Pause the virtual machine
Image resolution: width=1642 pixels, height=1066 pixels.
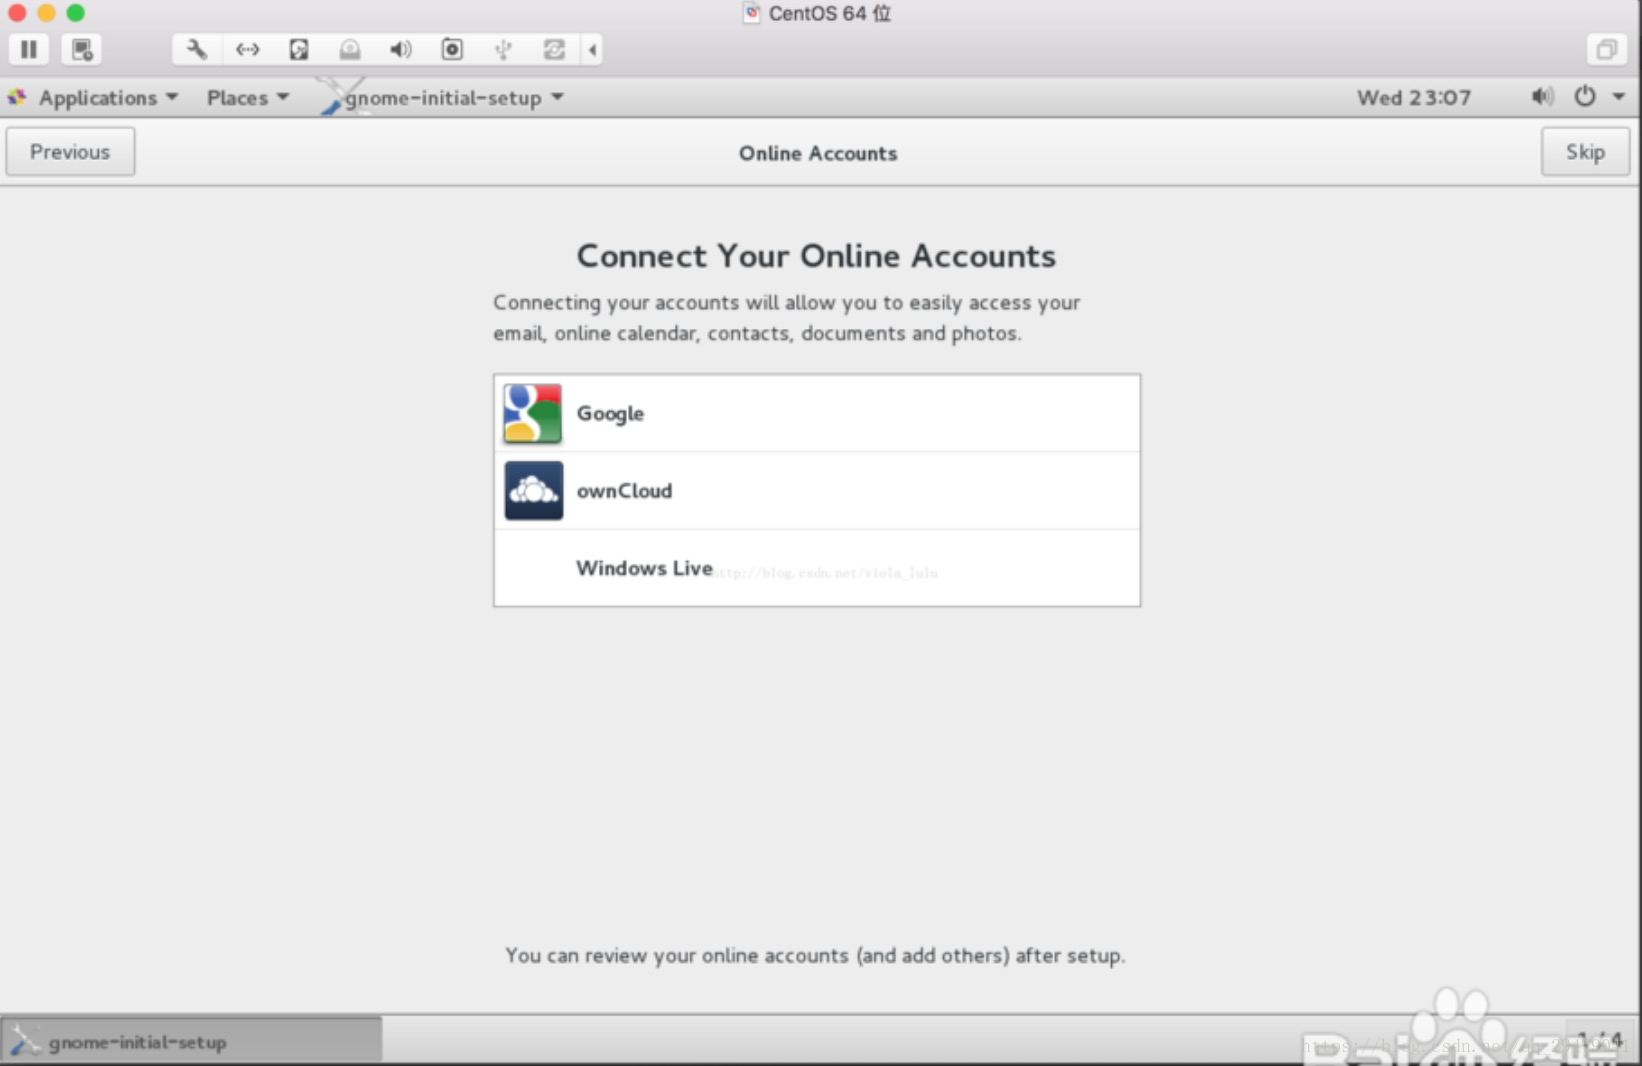[29, 49]
